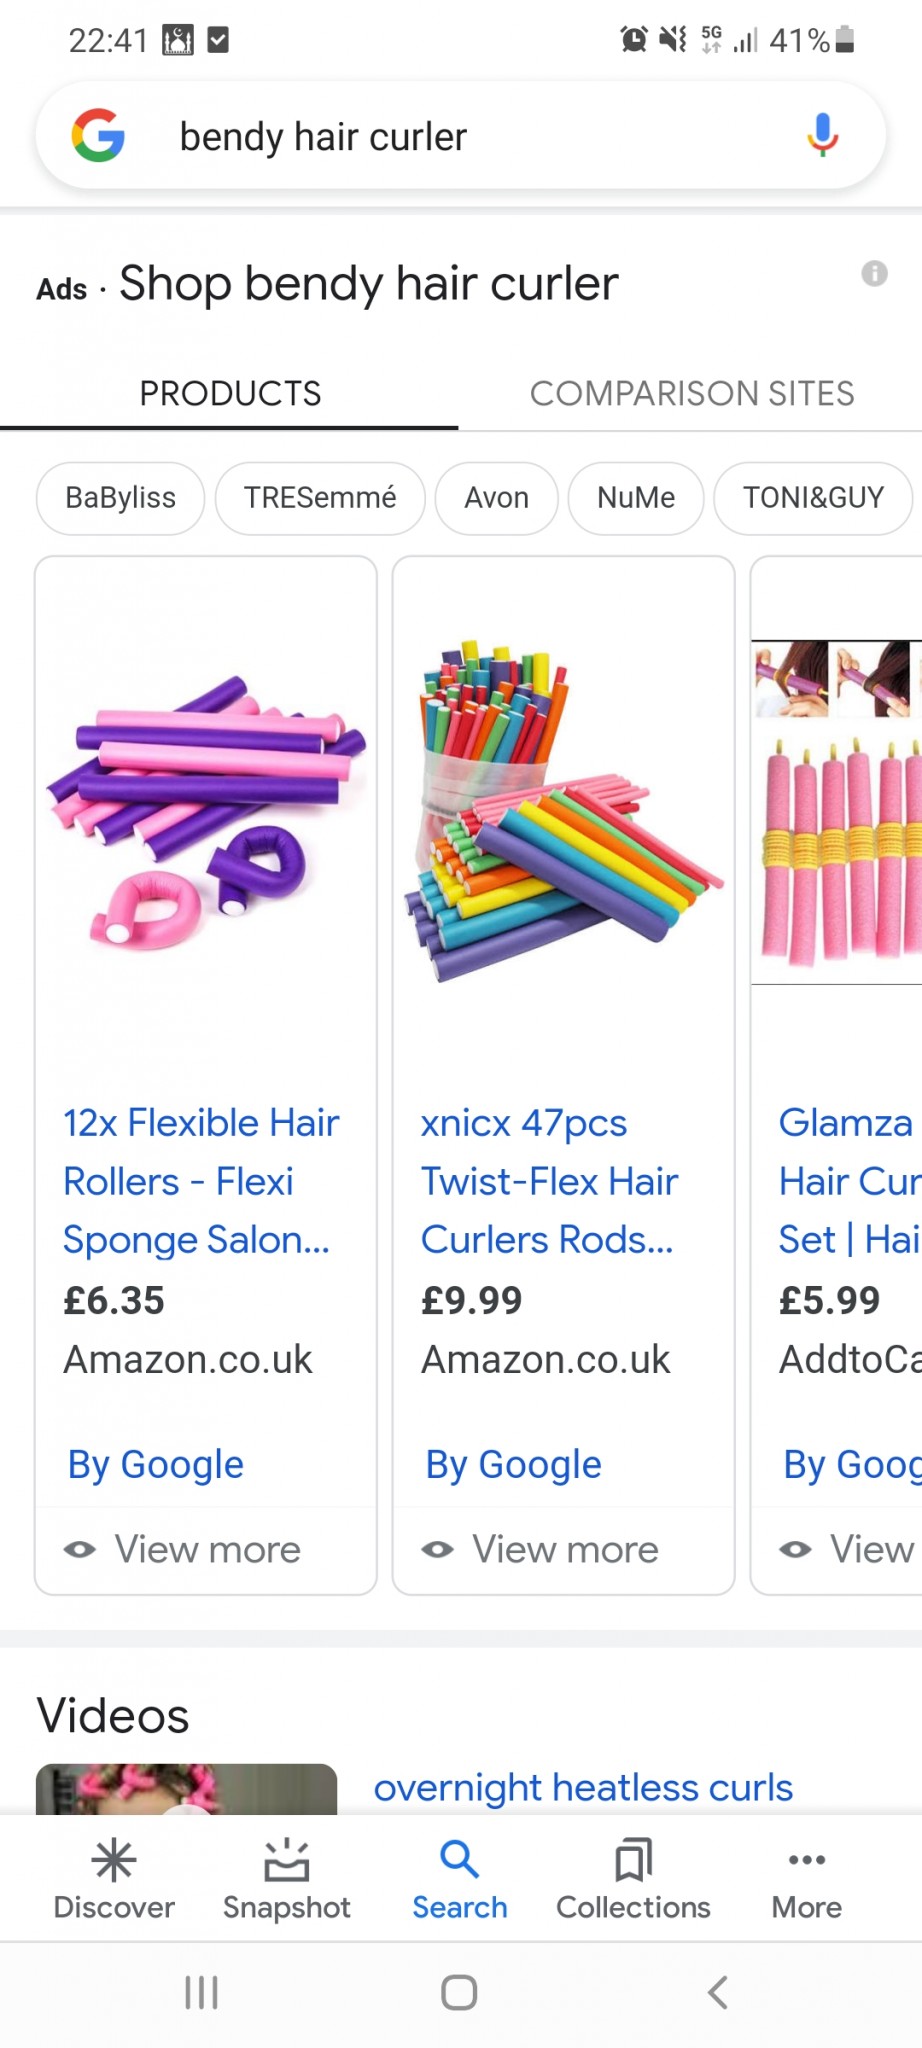Expand View more on Flexible Hair Rollers
The height and width of the screenshot is (2048, 922).
182,1549
